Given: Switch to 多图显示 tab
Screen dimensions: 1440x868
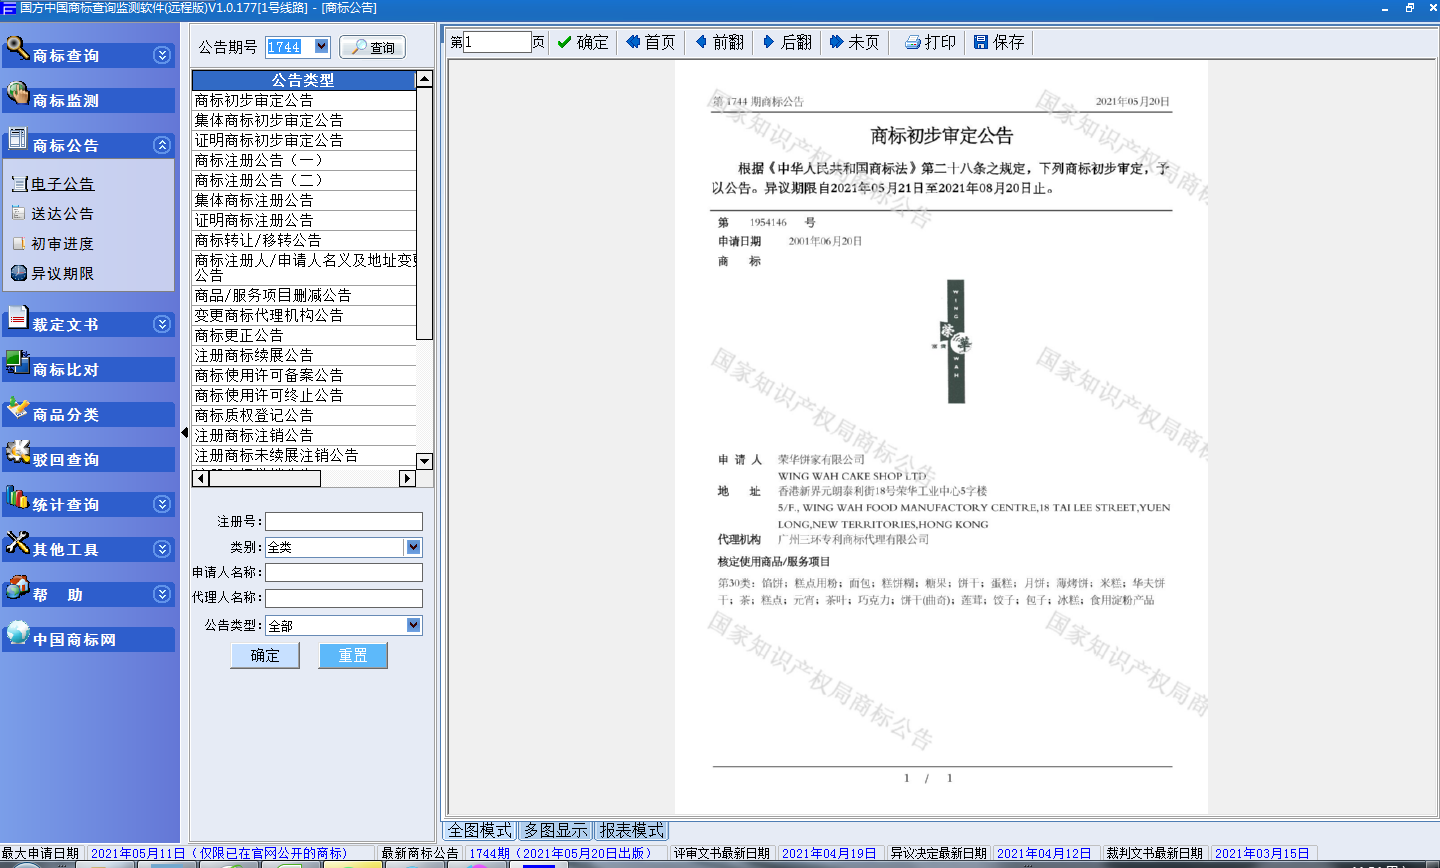Looking at the screenshot, I should click(x=556, y=830).
